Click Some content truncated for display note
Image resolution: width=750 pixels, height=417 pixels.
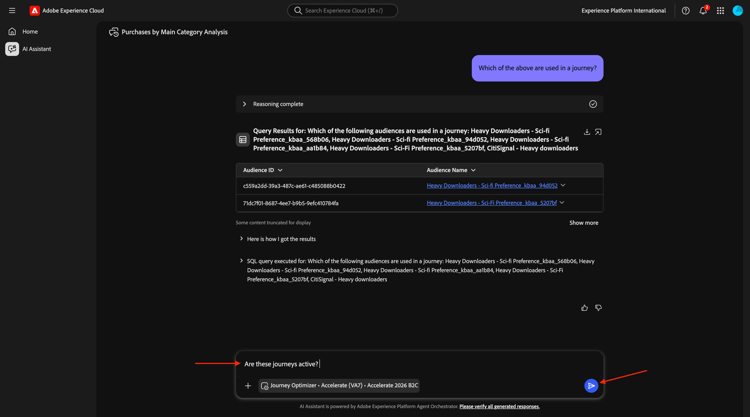click(273, 223)
